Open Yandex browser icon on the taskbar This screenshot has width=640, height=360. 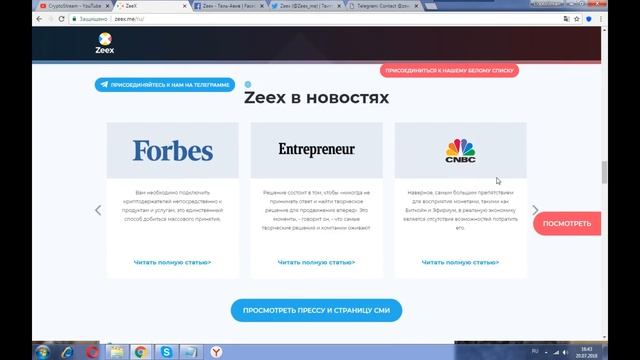(x=216, y=352)
